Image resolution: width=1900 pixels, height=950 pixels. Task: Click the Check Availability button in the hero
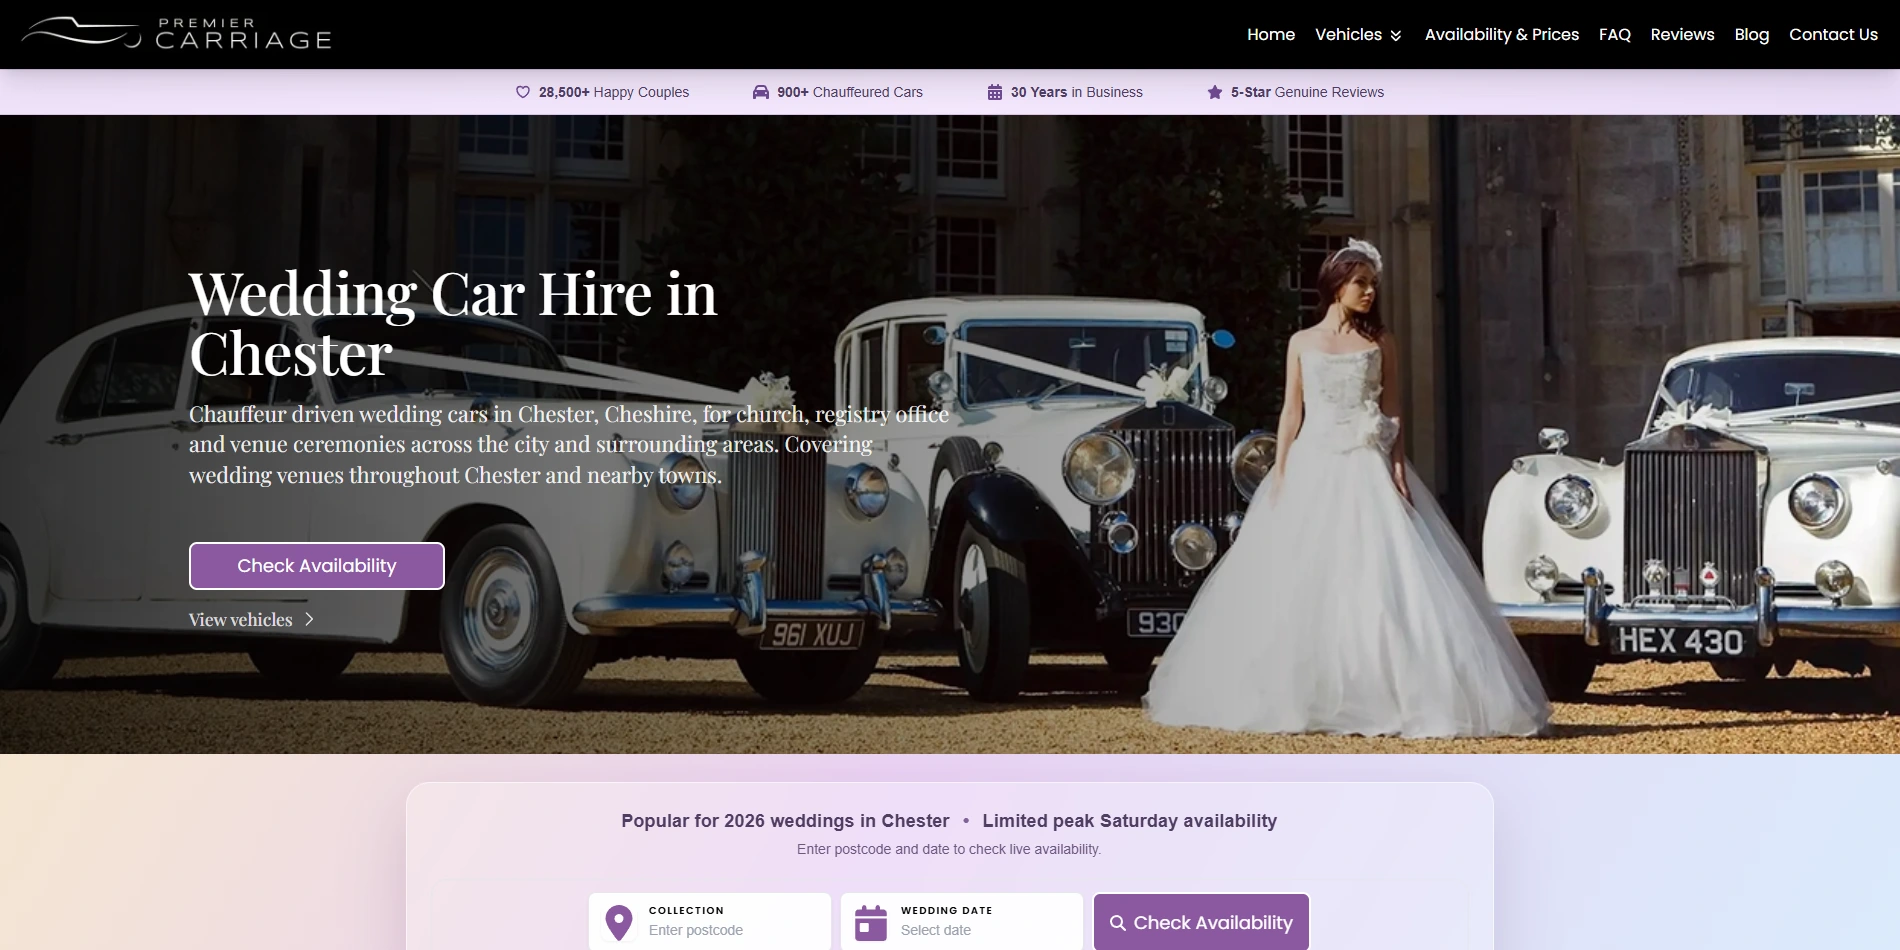316,565
